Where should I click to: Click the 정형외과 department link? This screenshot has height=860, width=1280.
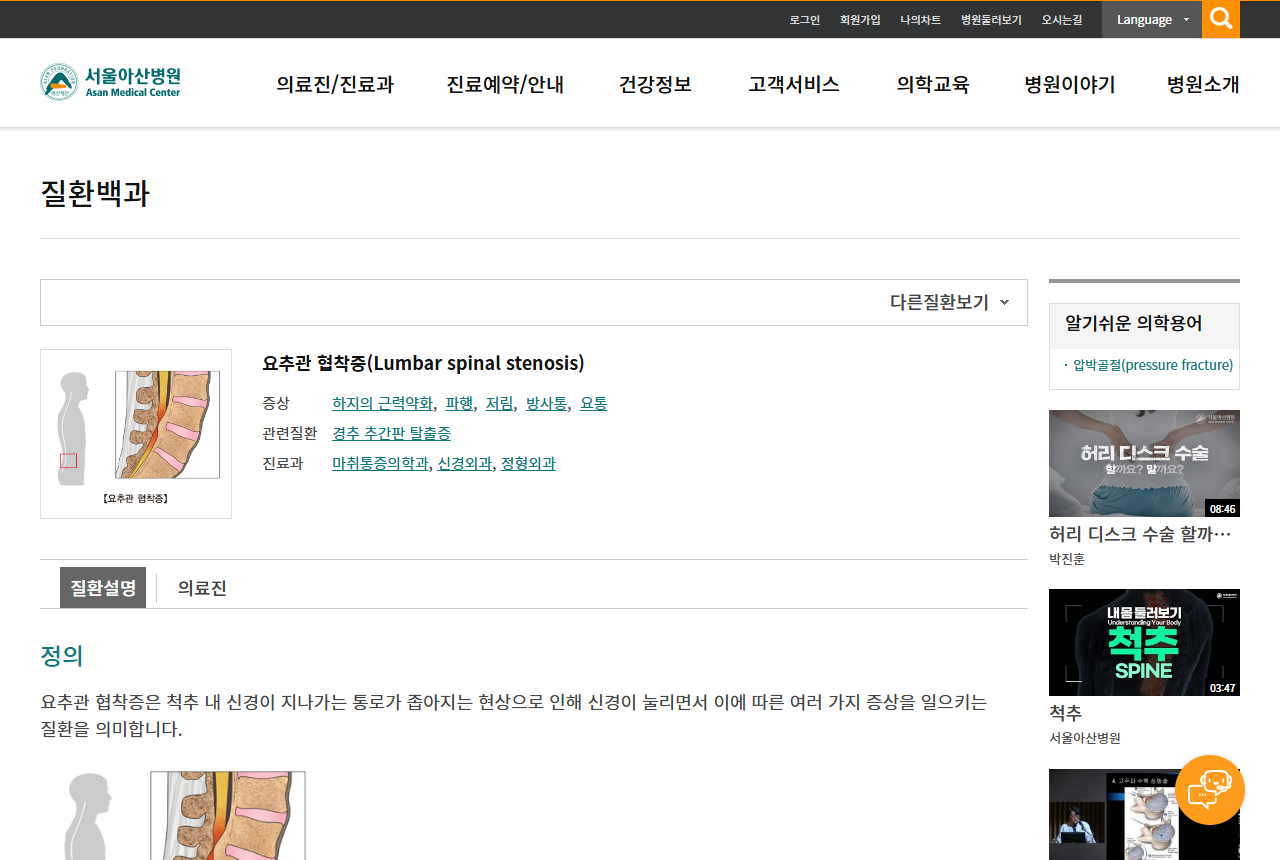coord(528,463)
